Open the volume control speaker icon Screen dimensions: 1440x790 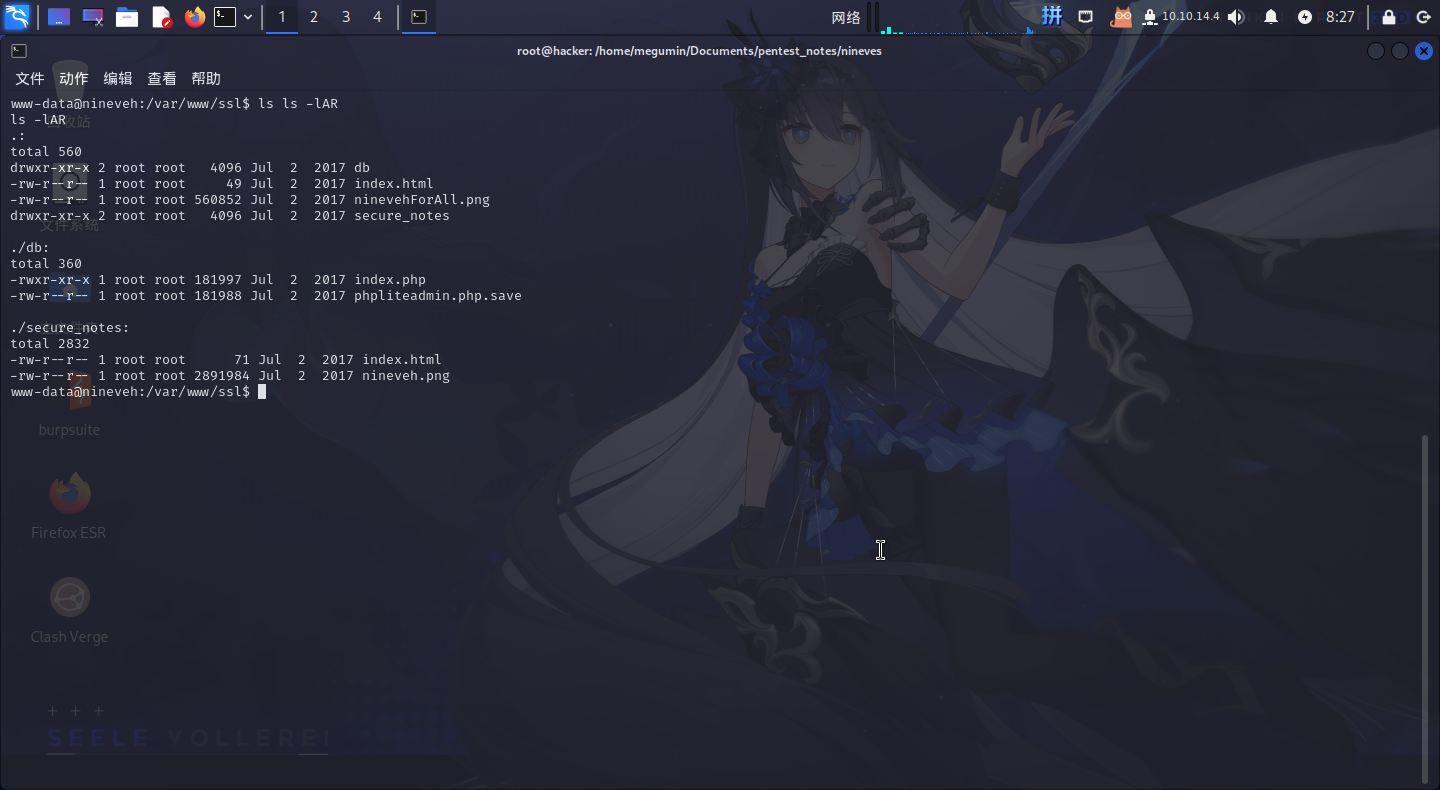click(x=1237, y=17)
